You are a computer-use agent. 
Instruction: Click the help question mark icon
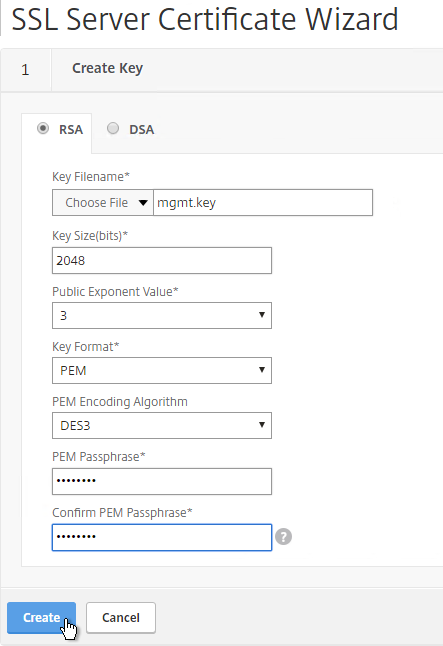pyautogui.click(x=284, y=537)
